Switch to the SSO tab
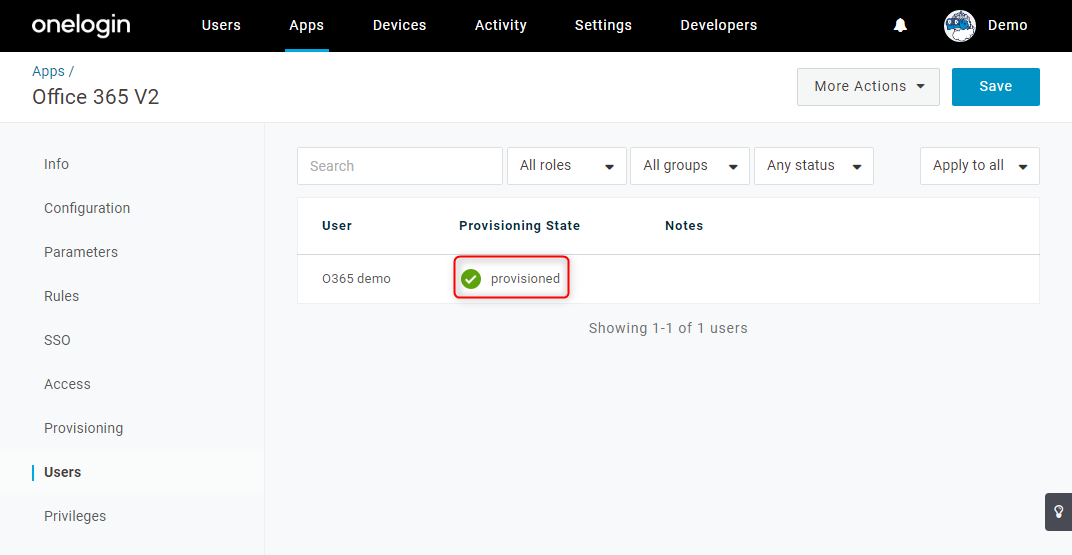 57,340
